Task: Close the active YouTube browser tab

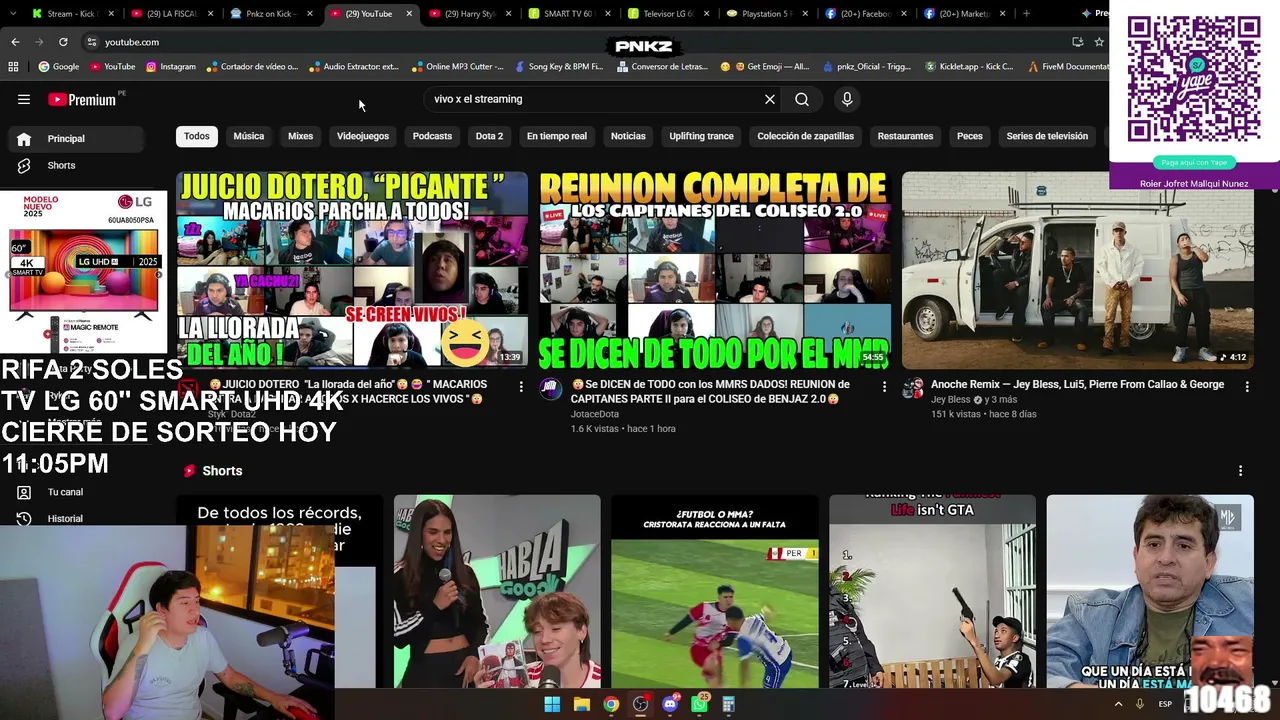Action: [x=409, y=14]
